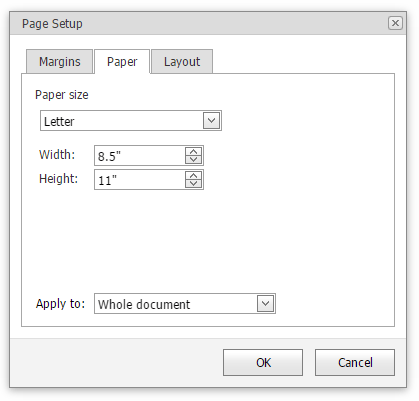419x401 pixels.
Task: Click the Paper size label
Action: (x=62, y=95)
